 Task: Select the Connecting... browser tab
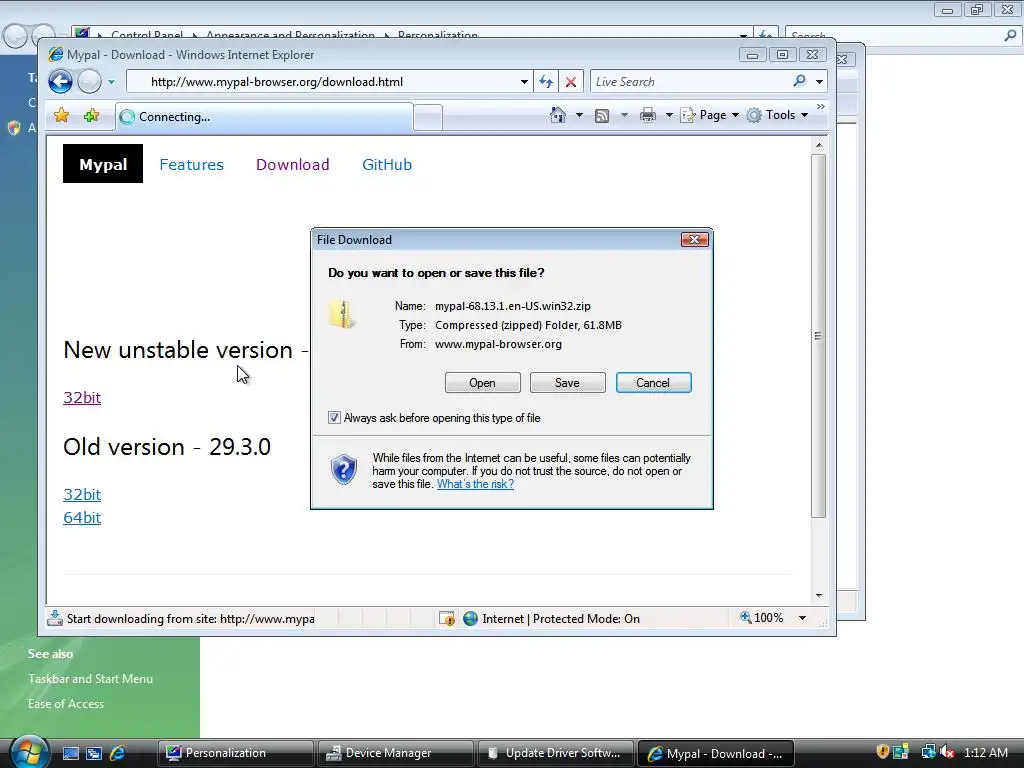(x=264, y=117)
